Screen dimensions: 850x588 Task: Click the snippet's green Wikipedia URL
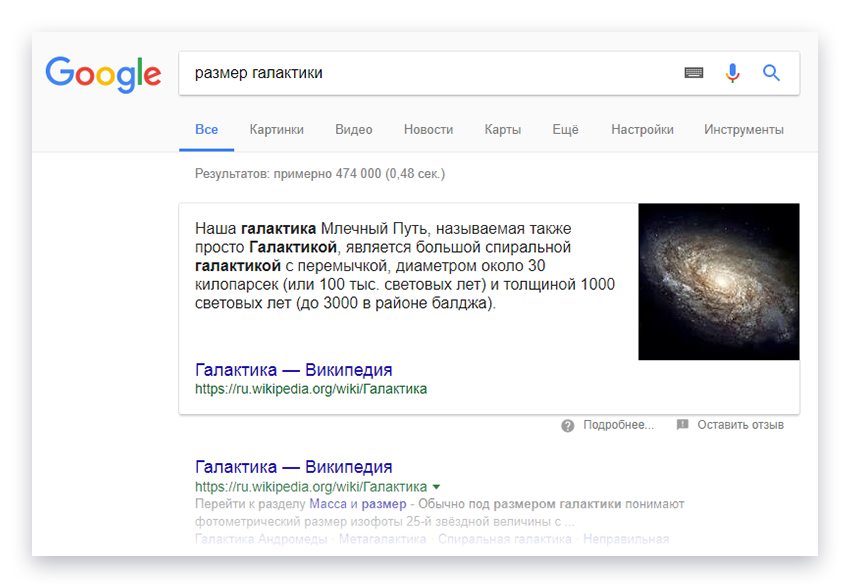coord(311,389)
